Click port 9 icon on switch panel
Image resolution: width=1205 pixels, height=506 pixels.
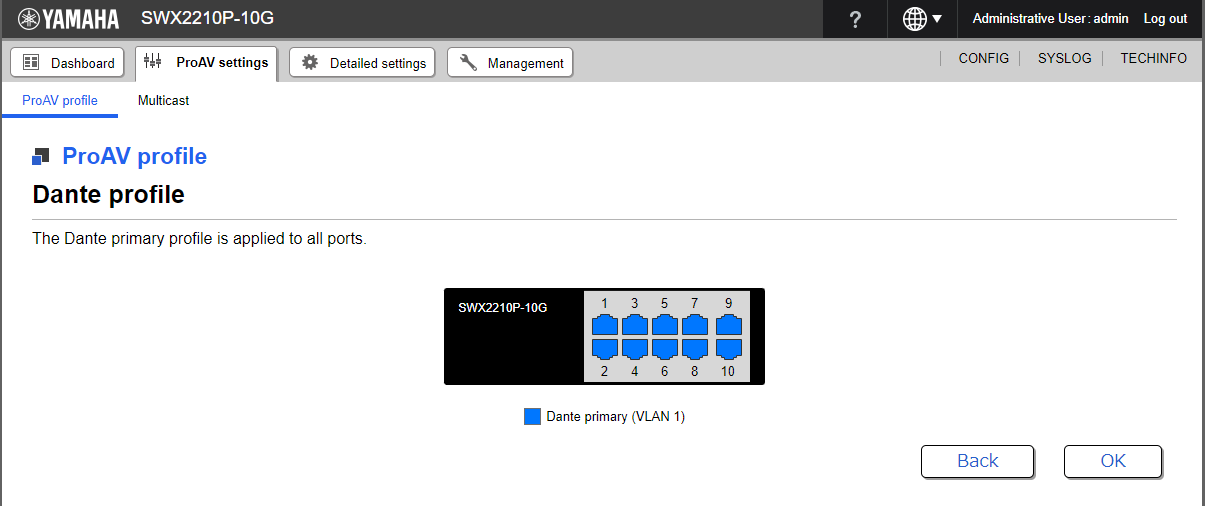tap(728, 325)
